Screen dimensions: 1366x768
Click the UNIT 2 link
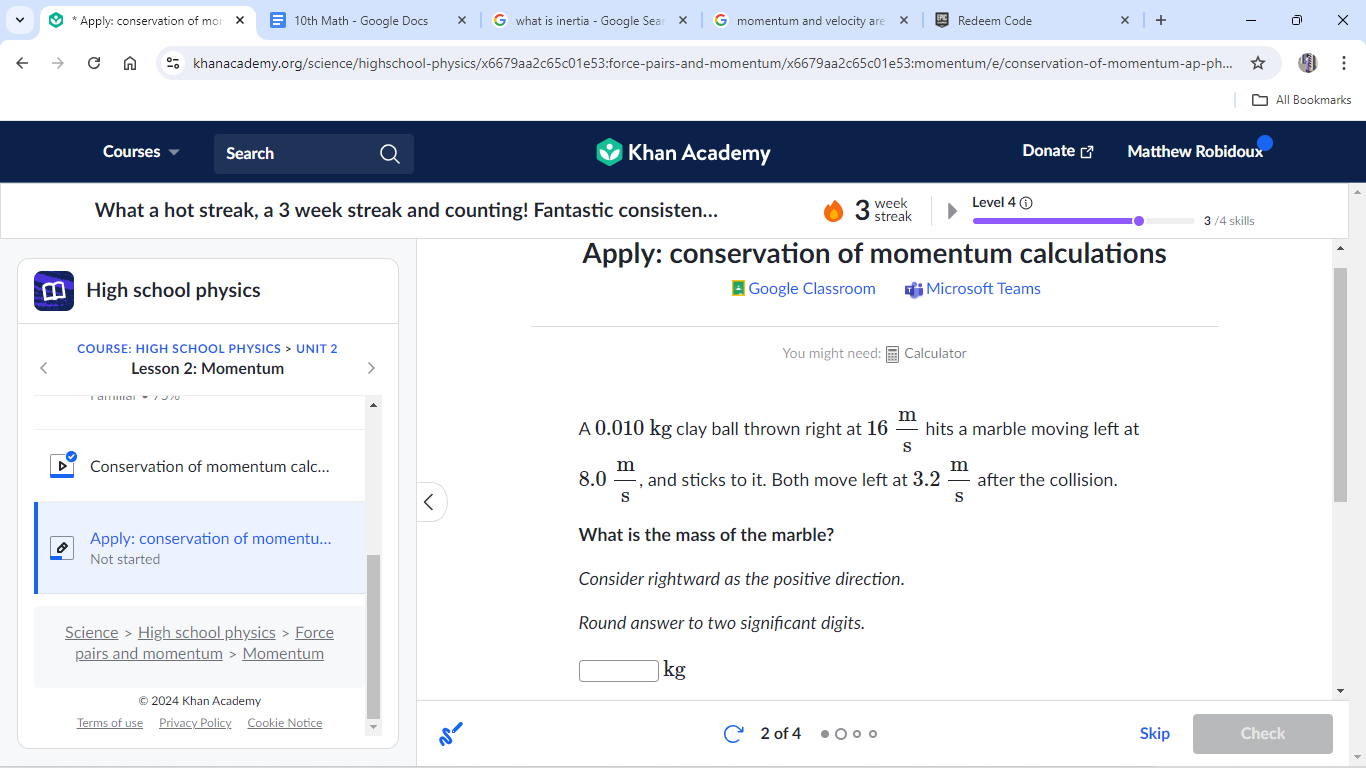(x=317, y=349)
